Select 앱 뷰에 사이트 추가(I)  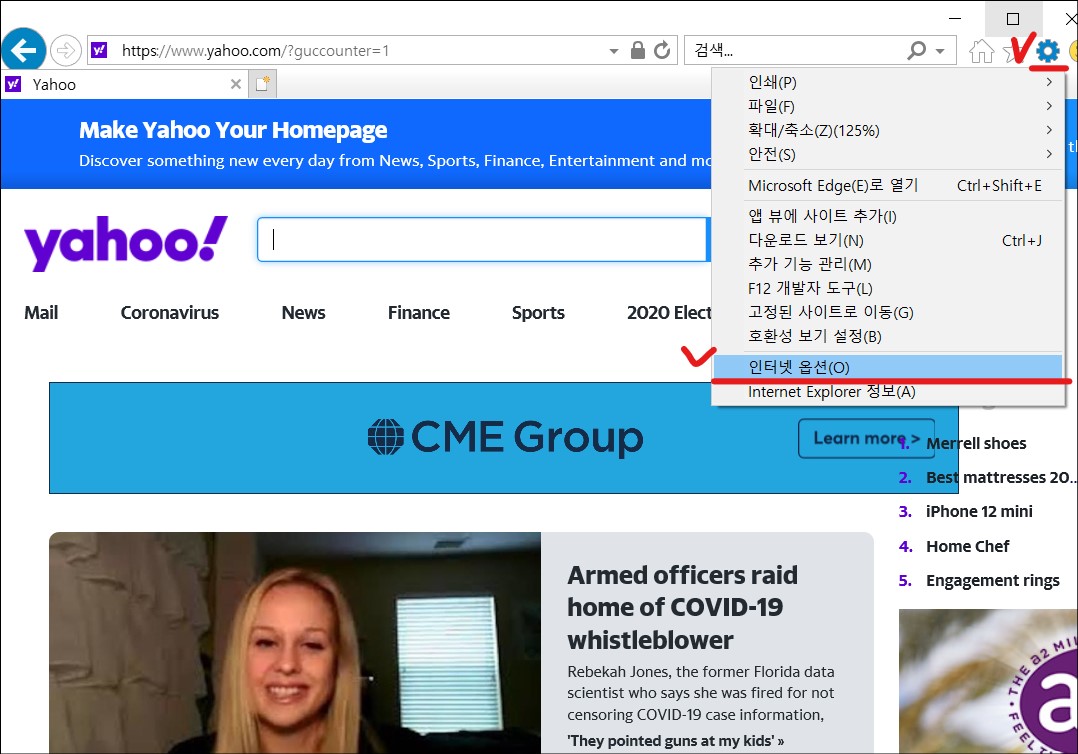888,216
